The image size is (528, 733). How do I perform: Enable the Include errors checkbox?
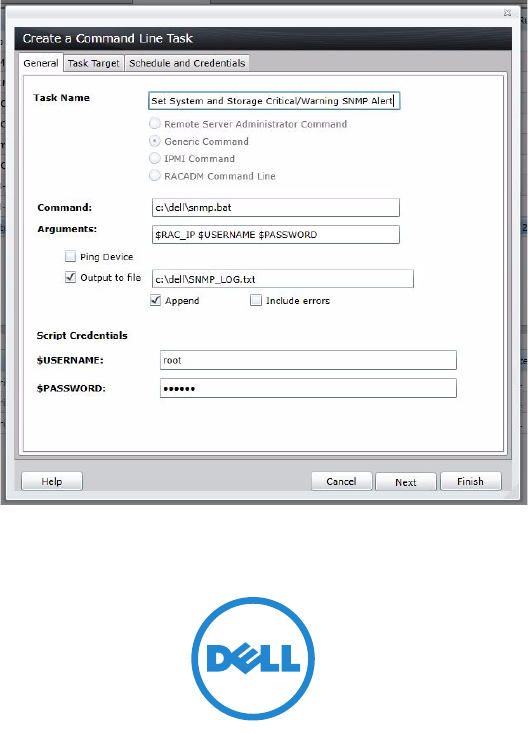(x=256, y=300)
